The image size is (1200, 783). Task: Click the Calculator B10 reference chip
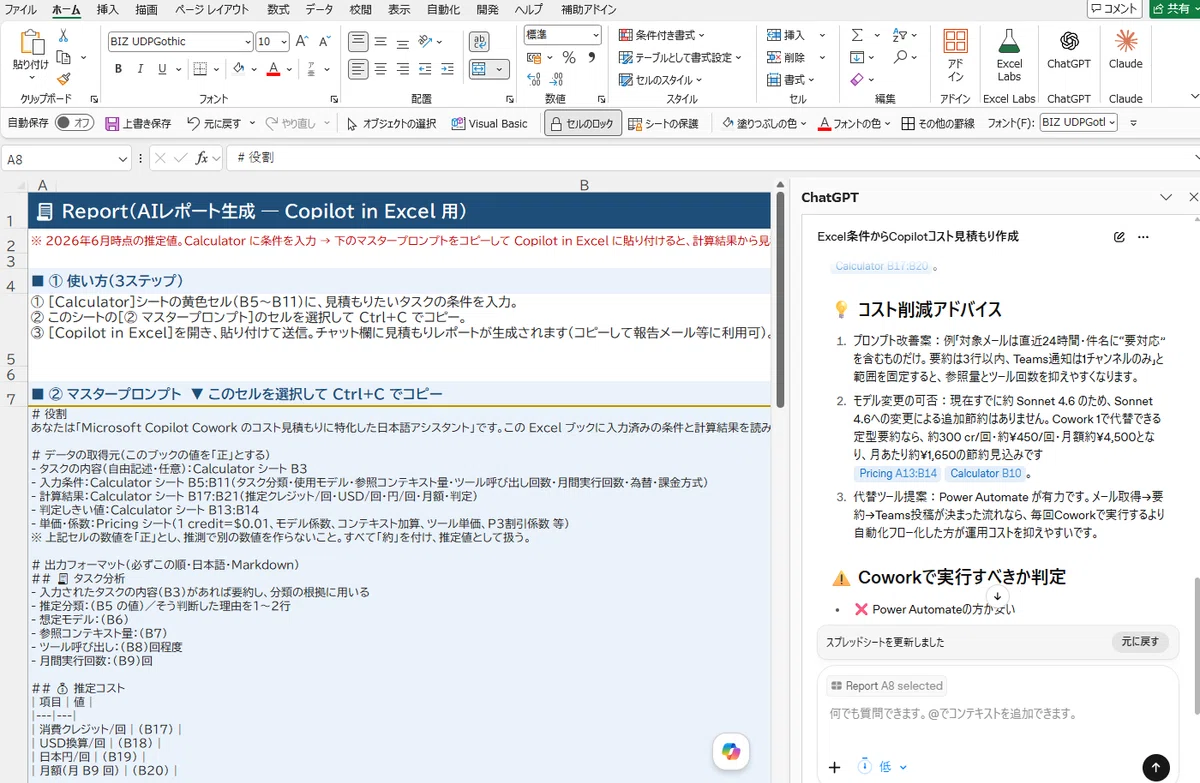tap(985, 473)
